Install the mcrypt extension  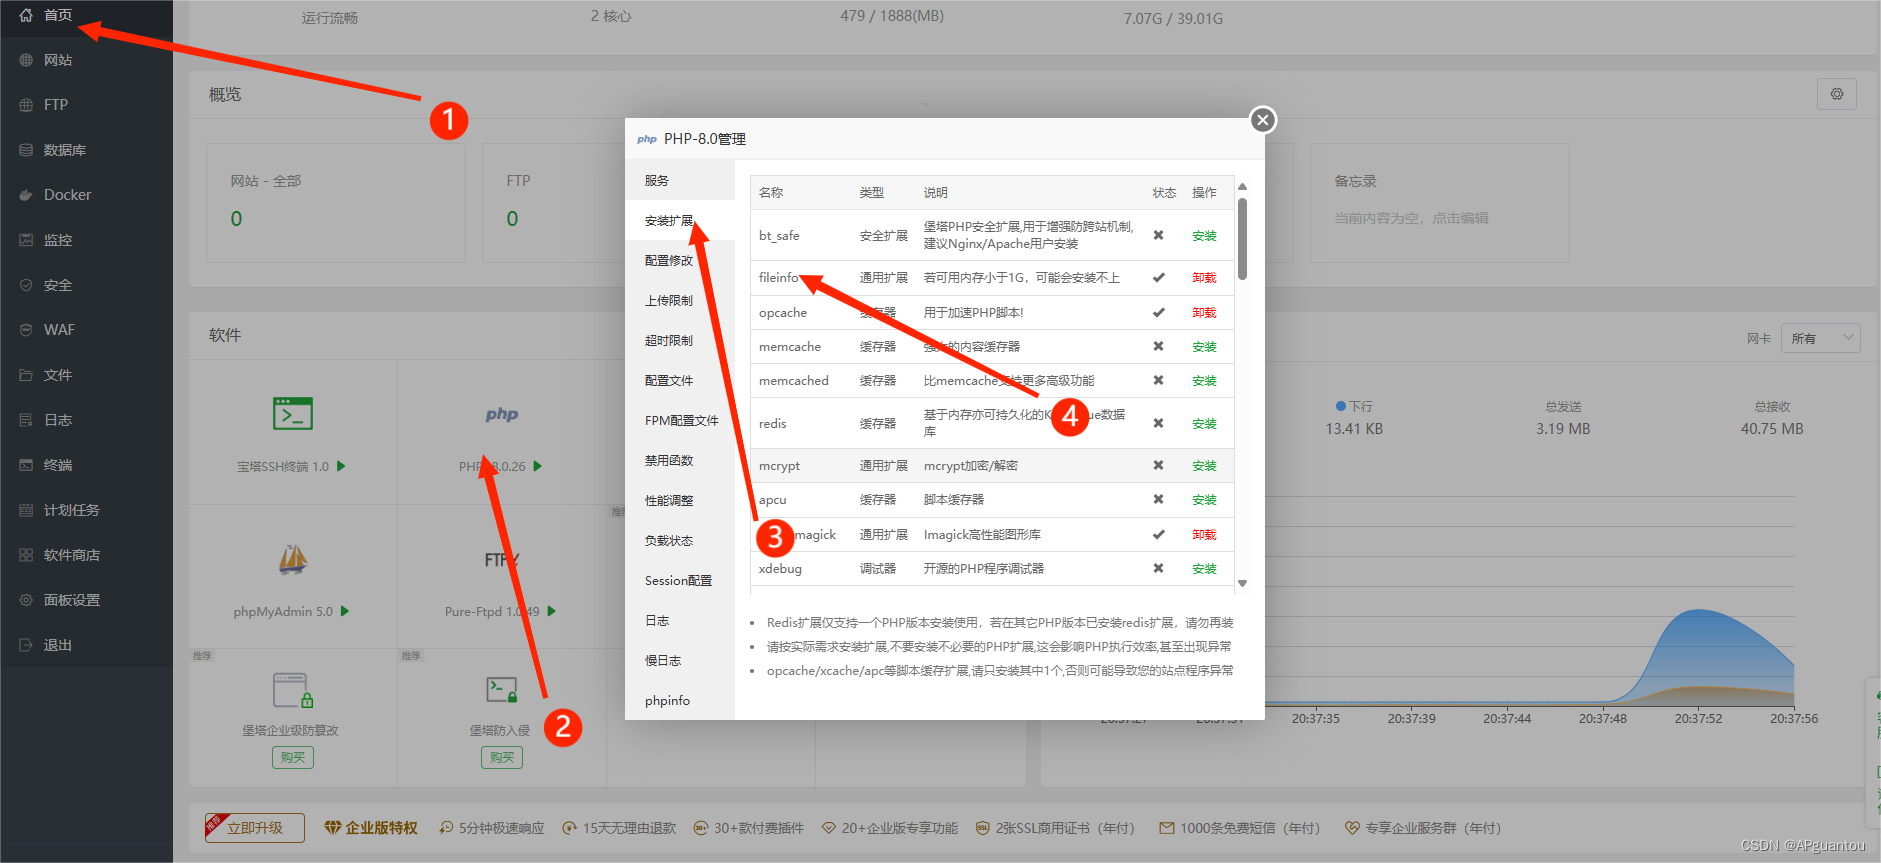[x=1204, y=466]
